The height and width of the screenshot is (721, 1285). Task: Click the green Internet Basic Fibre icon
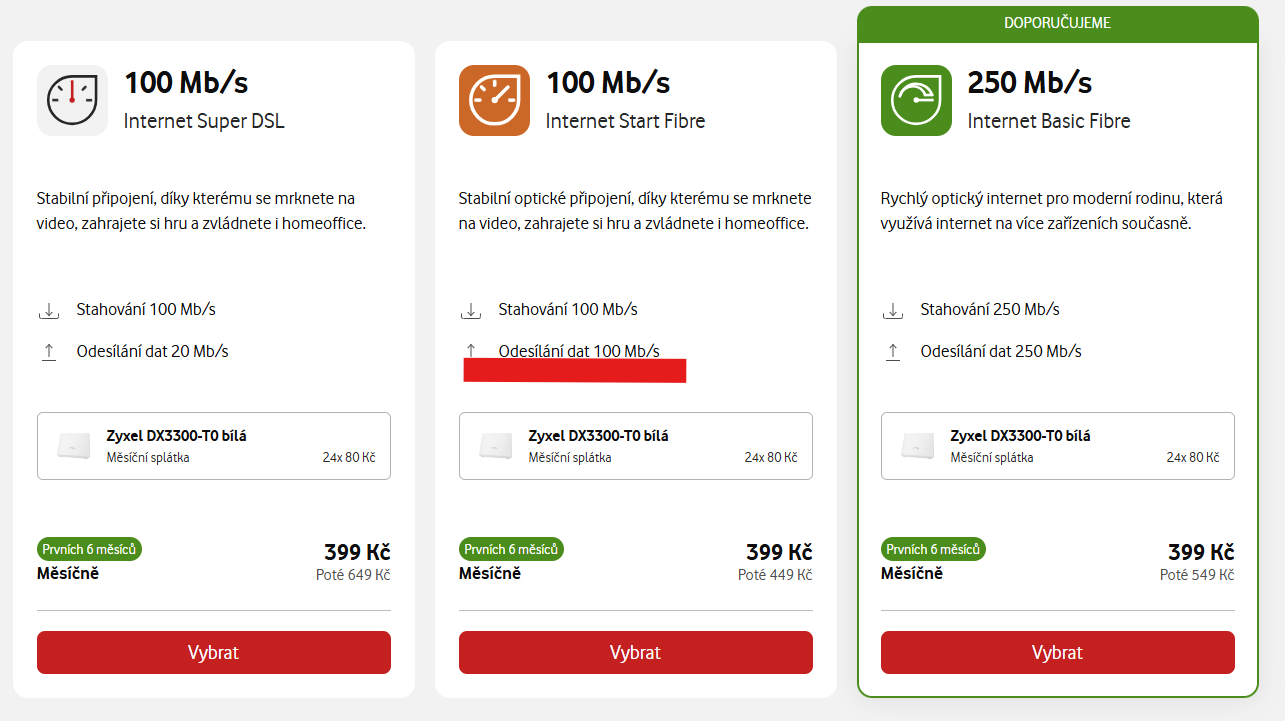point(916,100)
